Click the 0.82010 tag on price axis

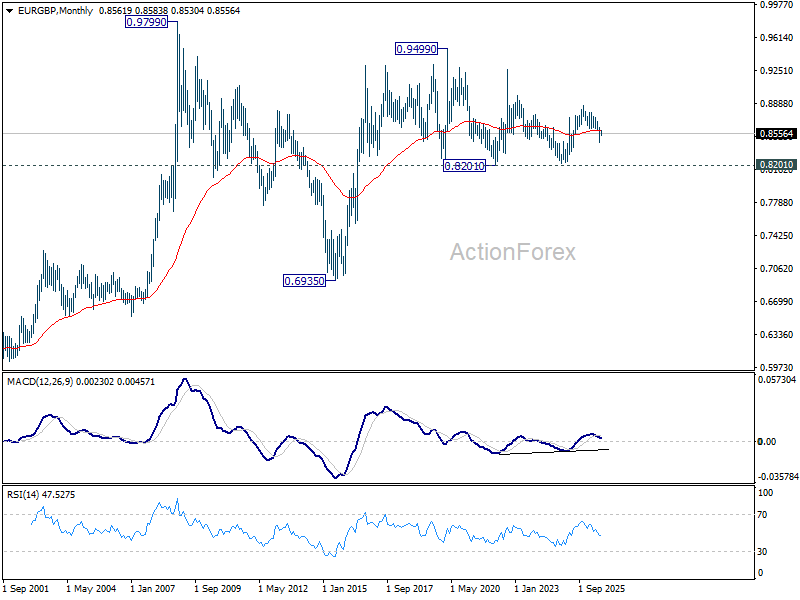click(777, 165)
